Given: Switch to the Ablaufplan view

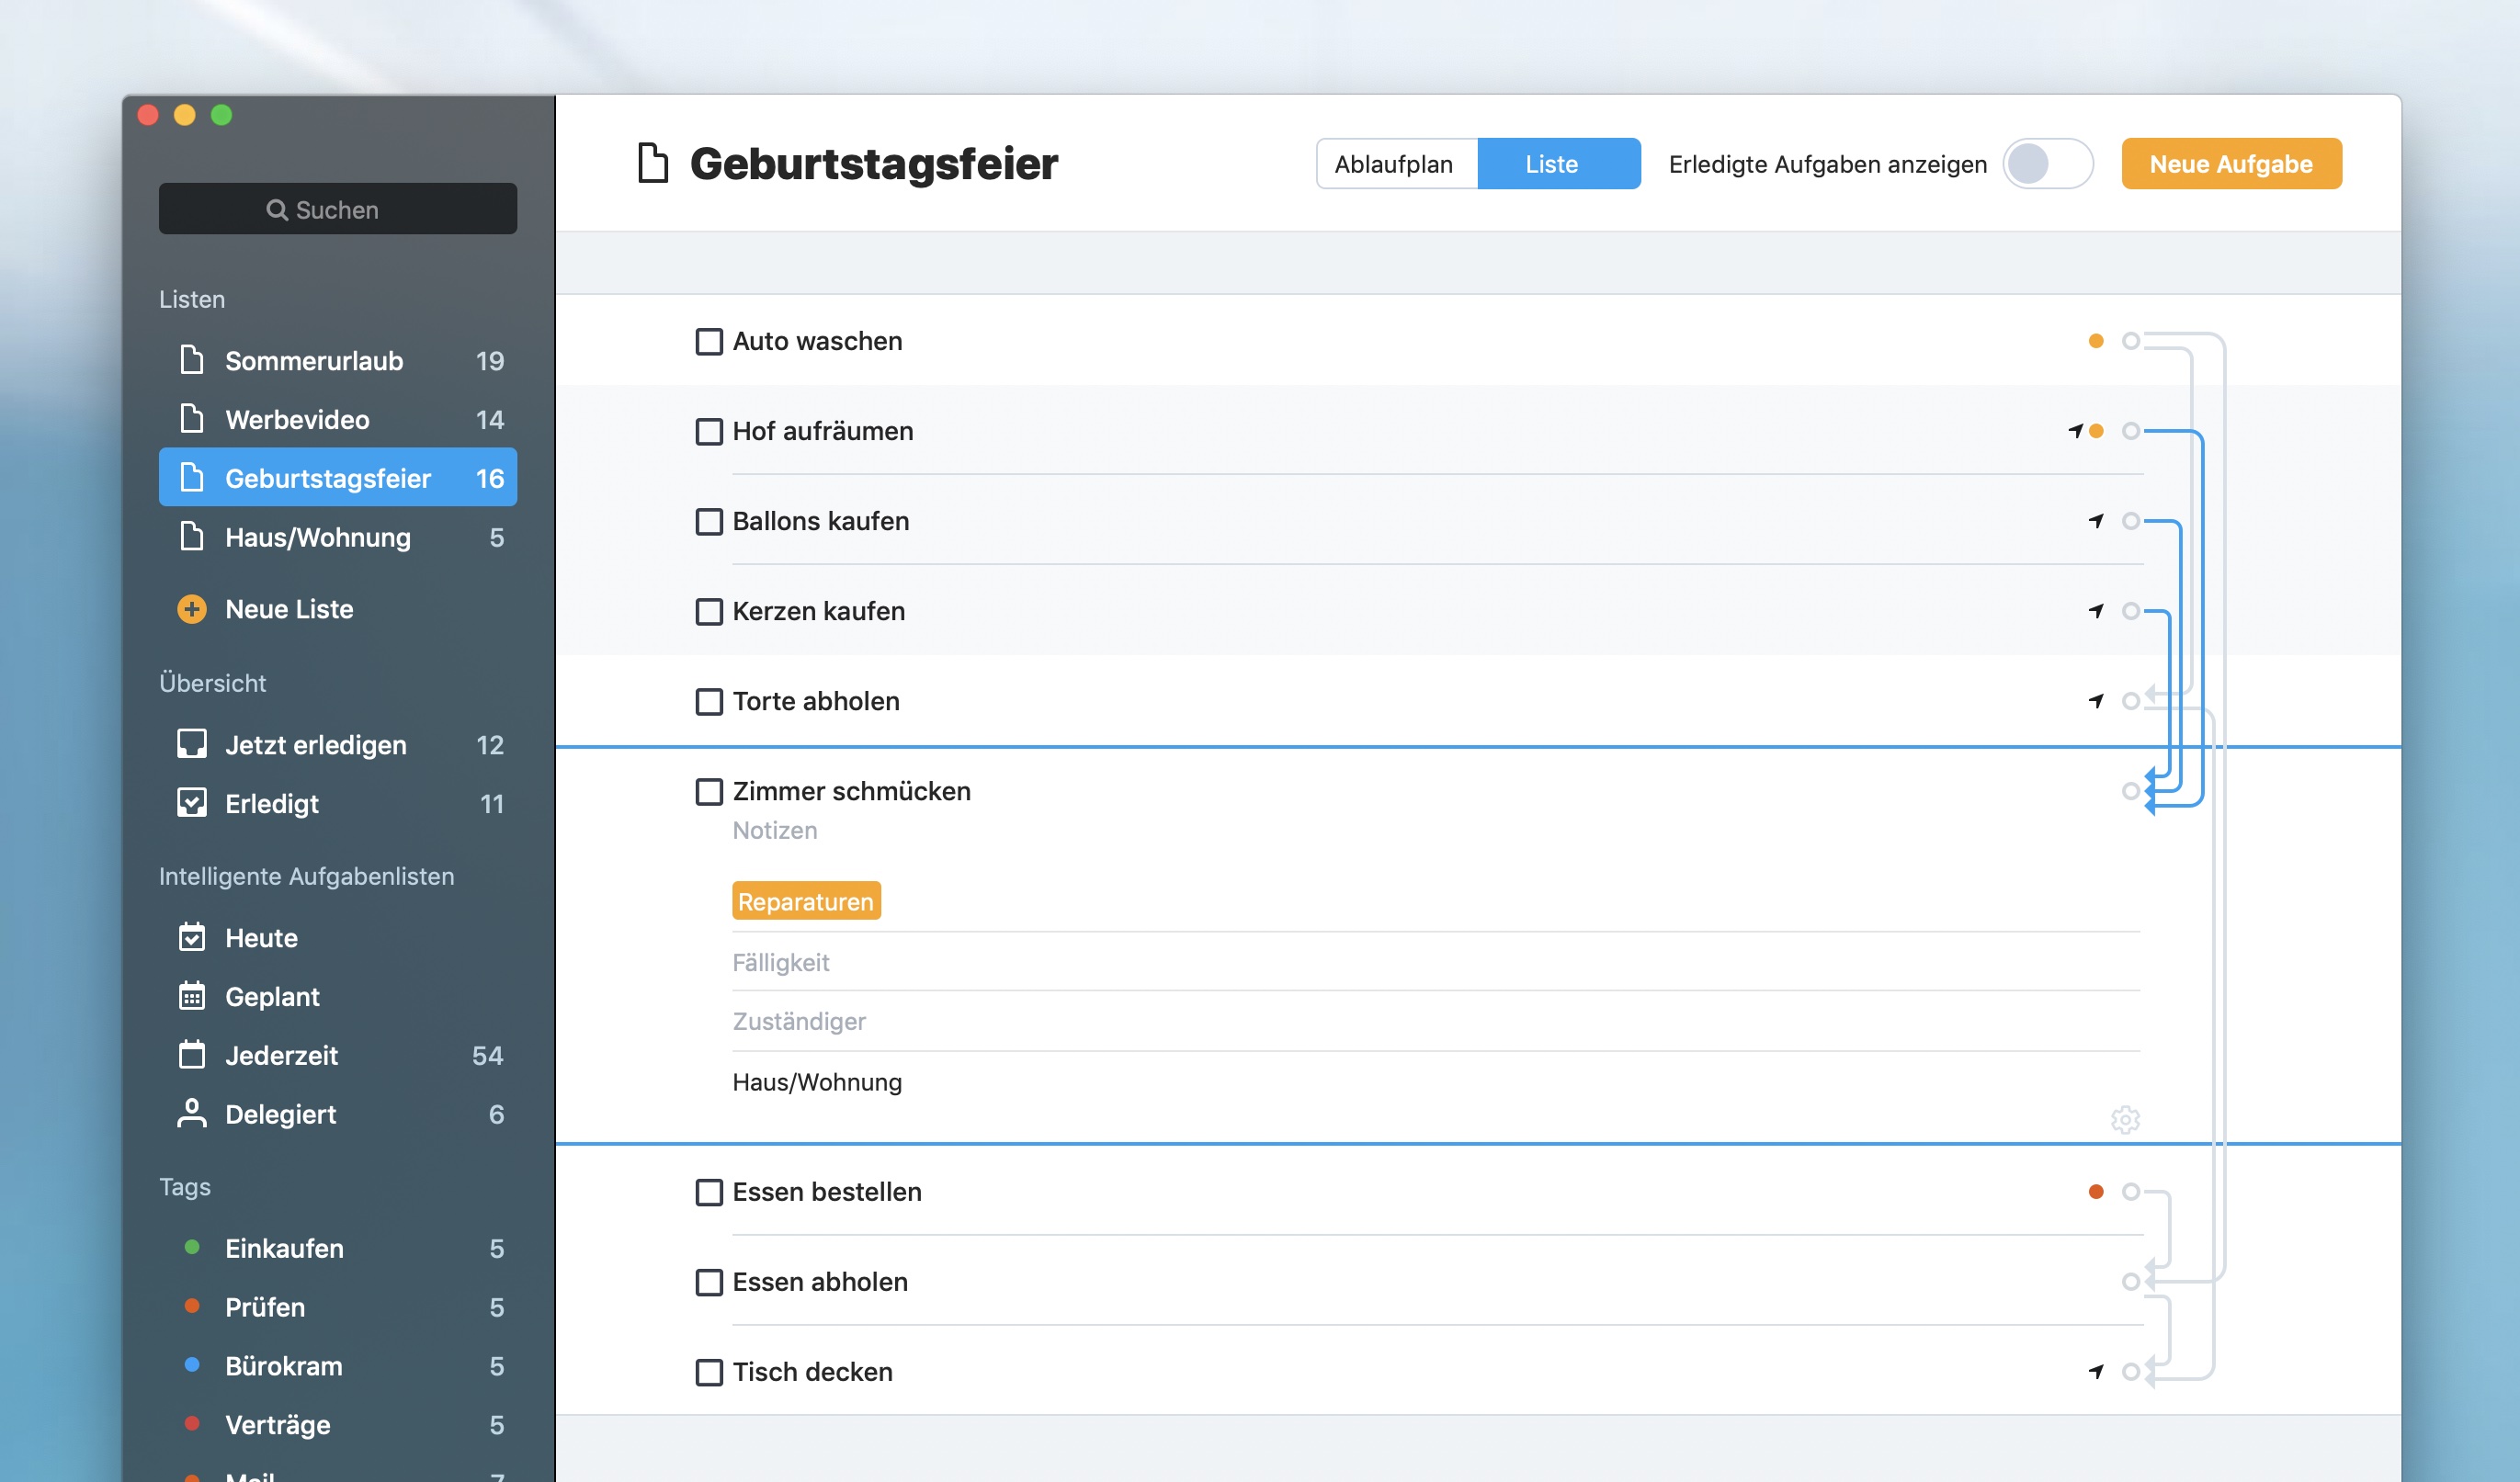Looking at the screenshot, I should [1395, 164].
